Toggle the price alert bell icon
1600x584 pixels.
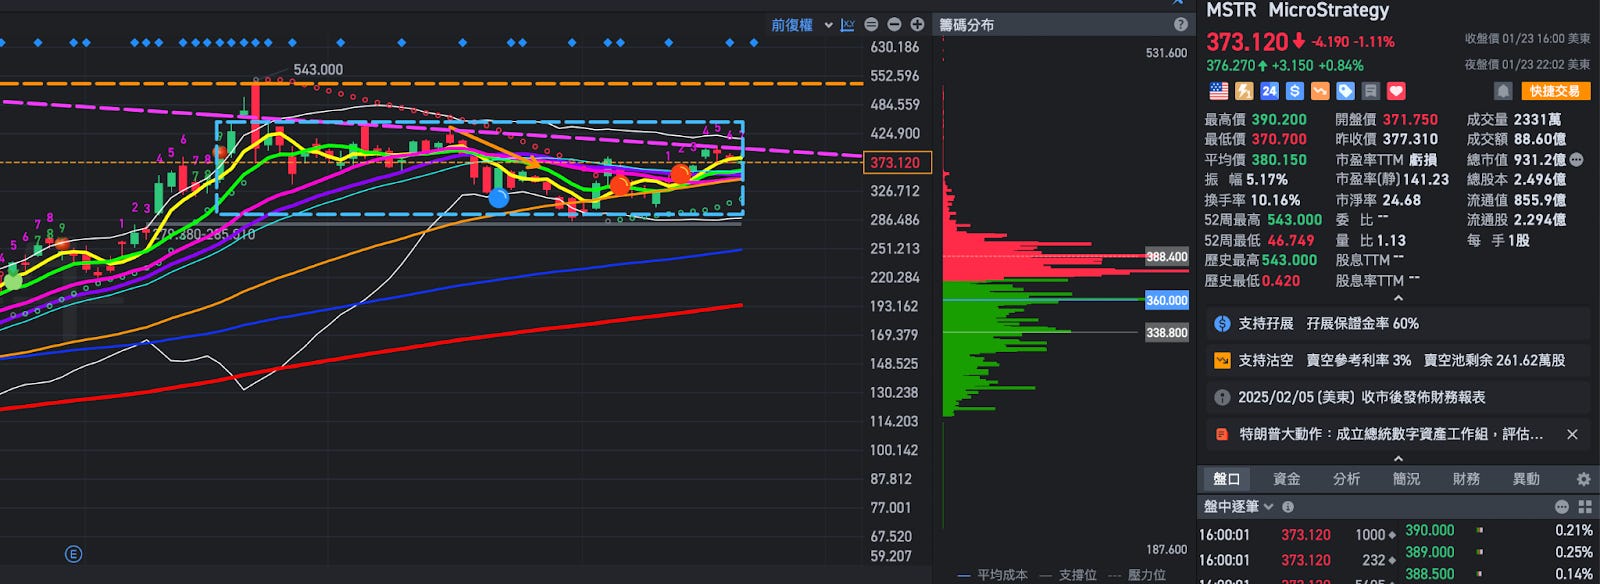[x=1503, y=91]
